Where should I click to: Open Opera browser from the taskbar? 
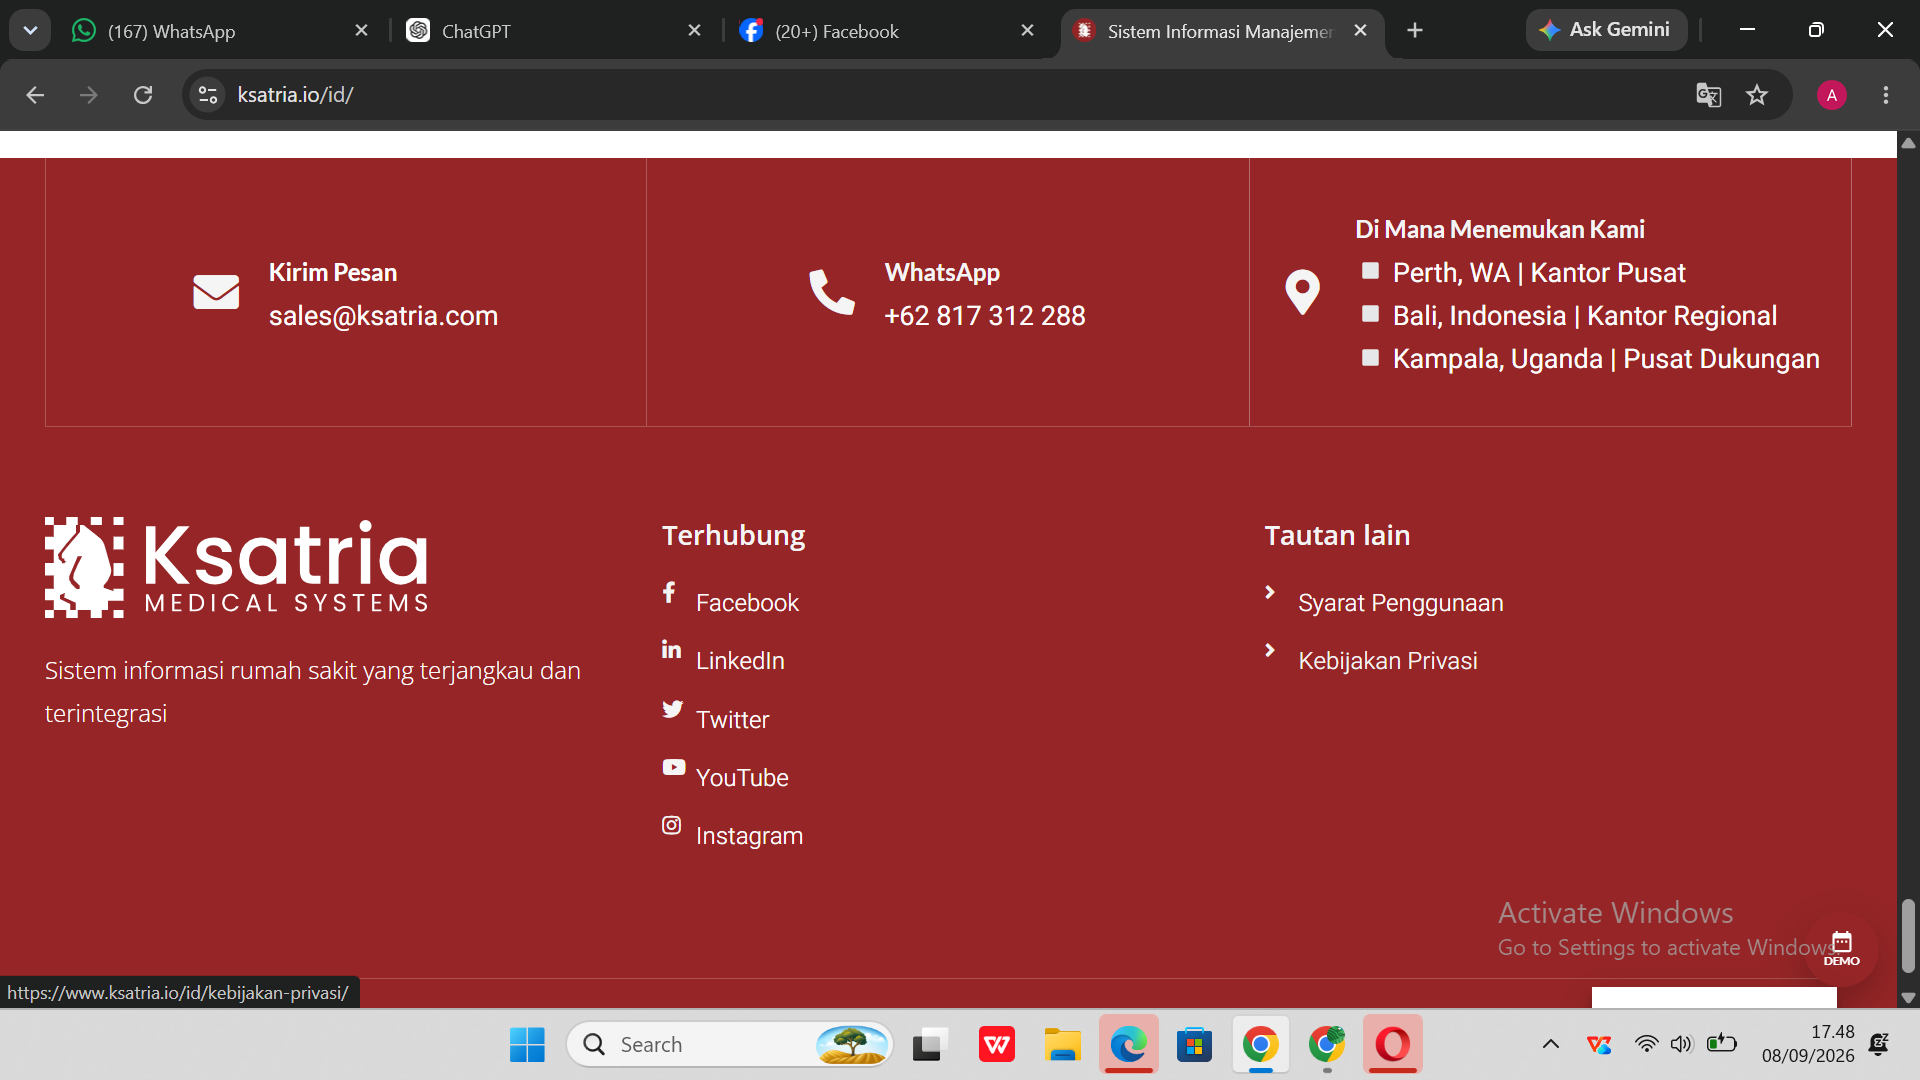(x=1393, y=1045)
